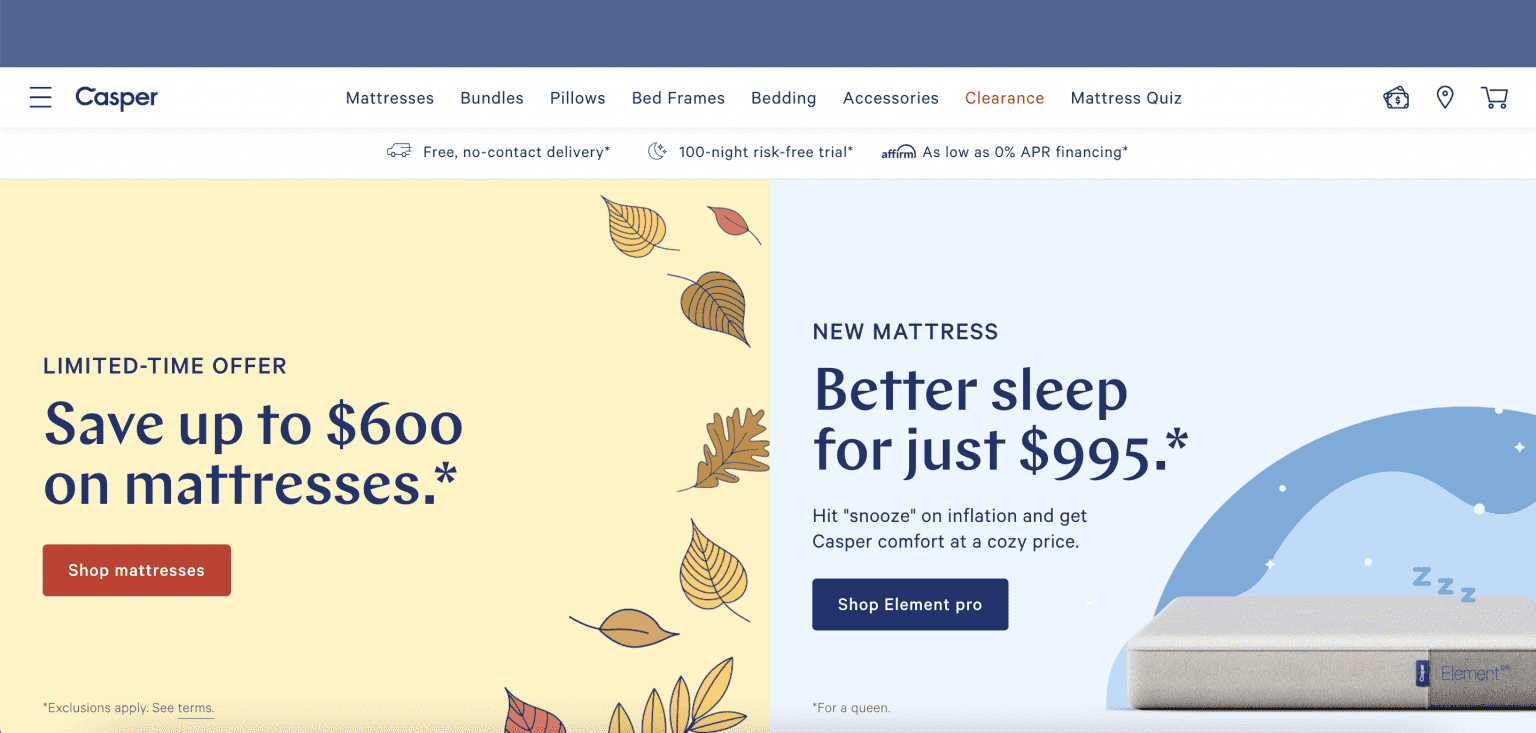The image size is (1536, 733).
Task: Select the Clearance section
Action: coord(1004,97)
